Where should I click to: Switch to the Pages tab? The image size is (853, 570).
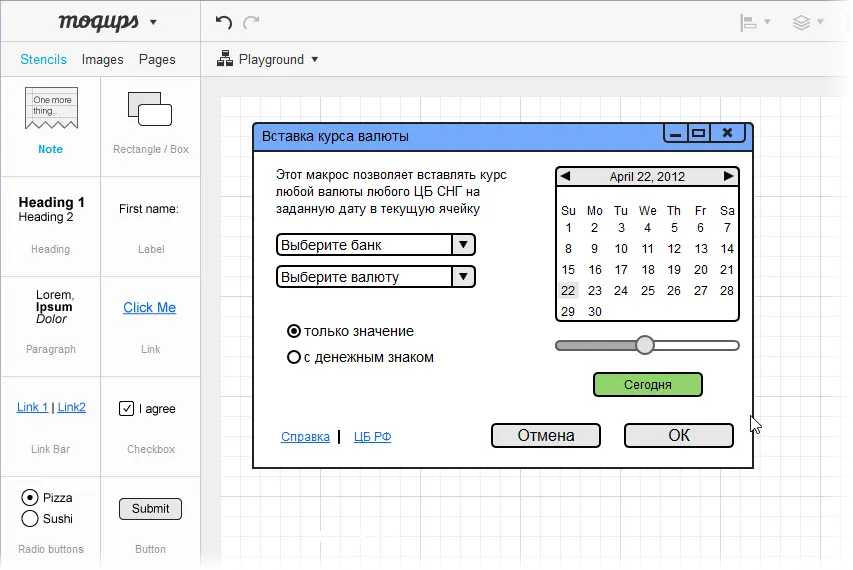tap(157, 59)
